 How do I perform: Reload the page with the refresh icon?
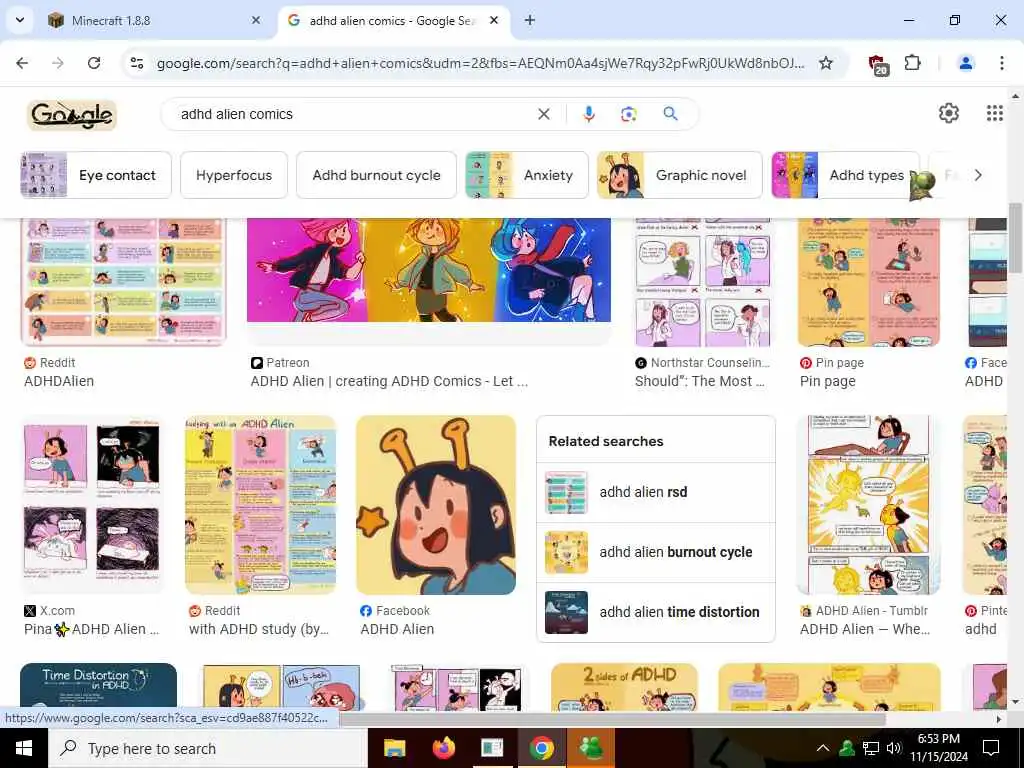pos(94,63)
